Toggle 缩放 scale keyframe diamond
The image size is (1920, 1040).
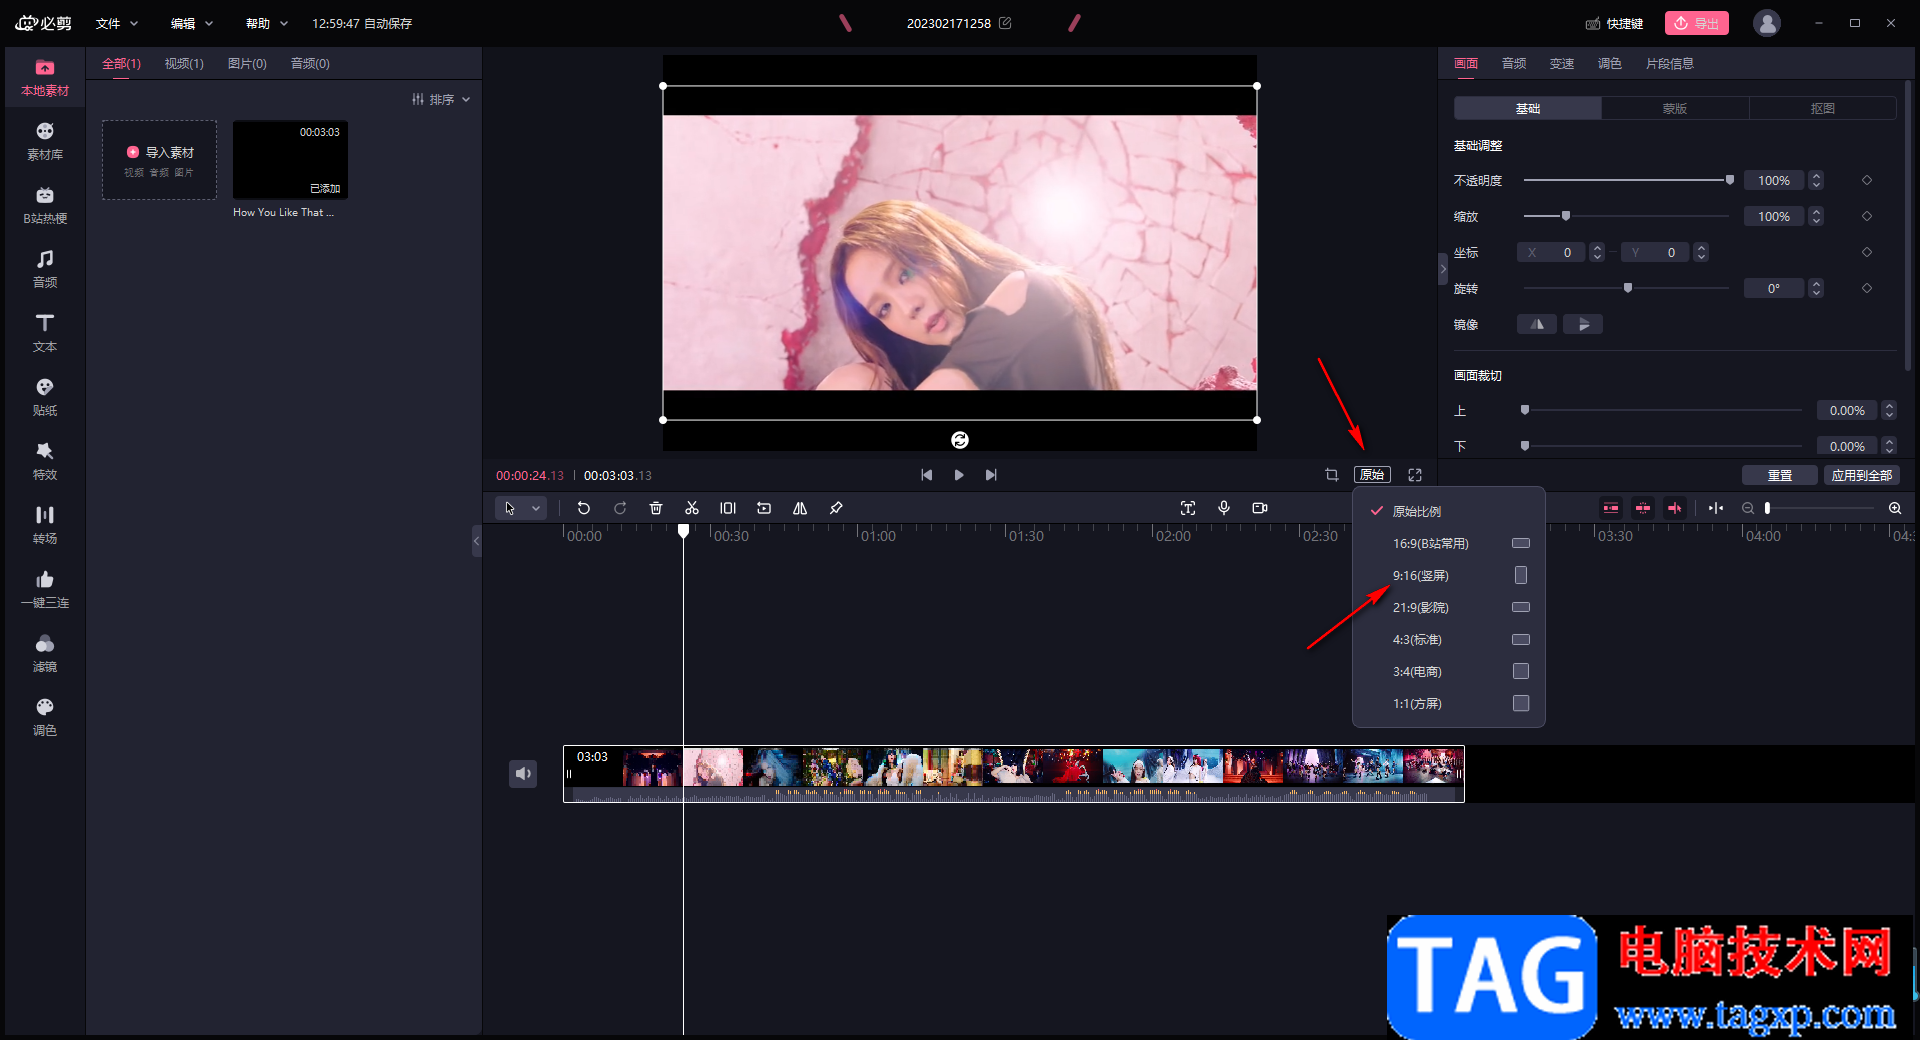coord(1867,216)
